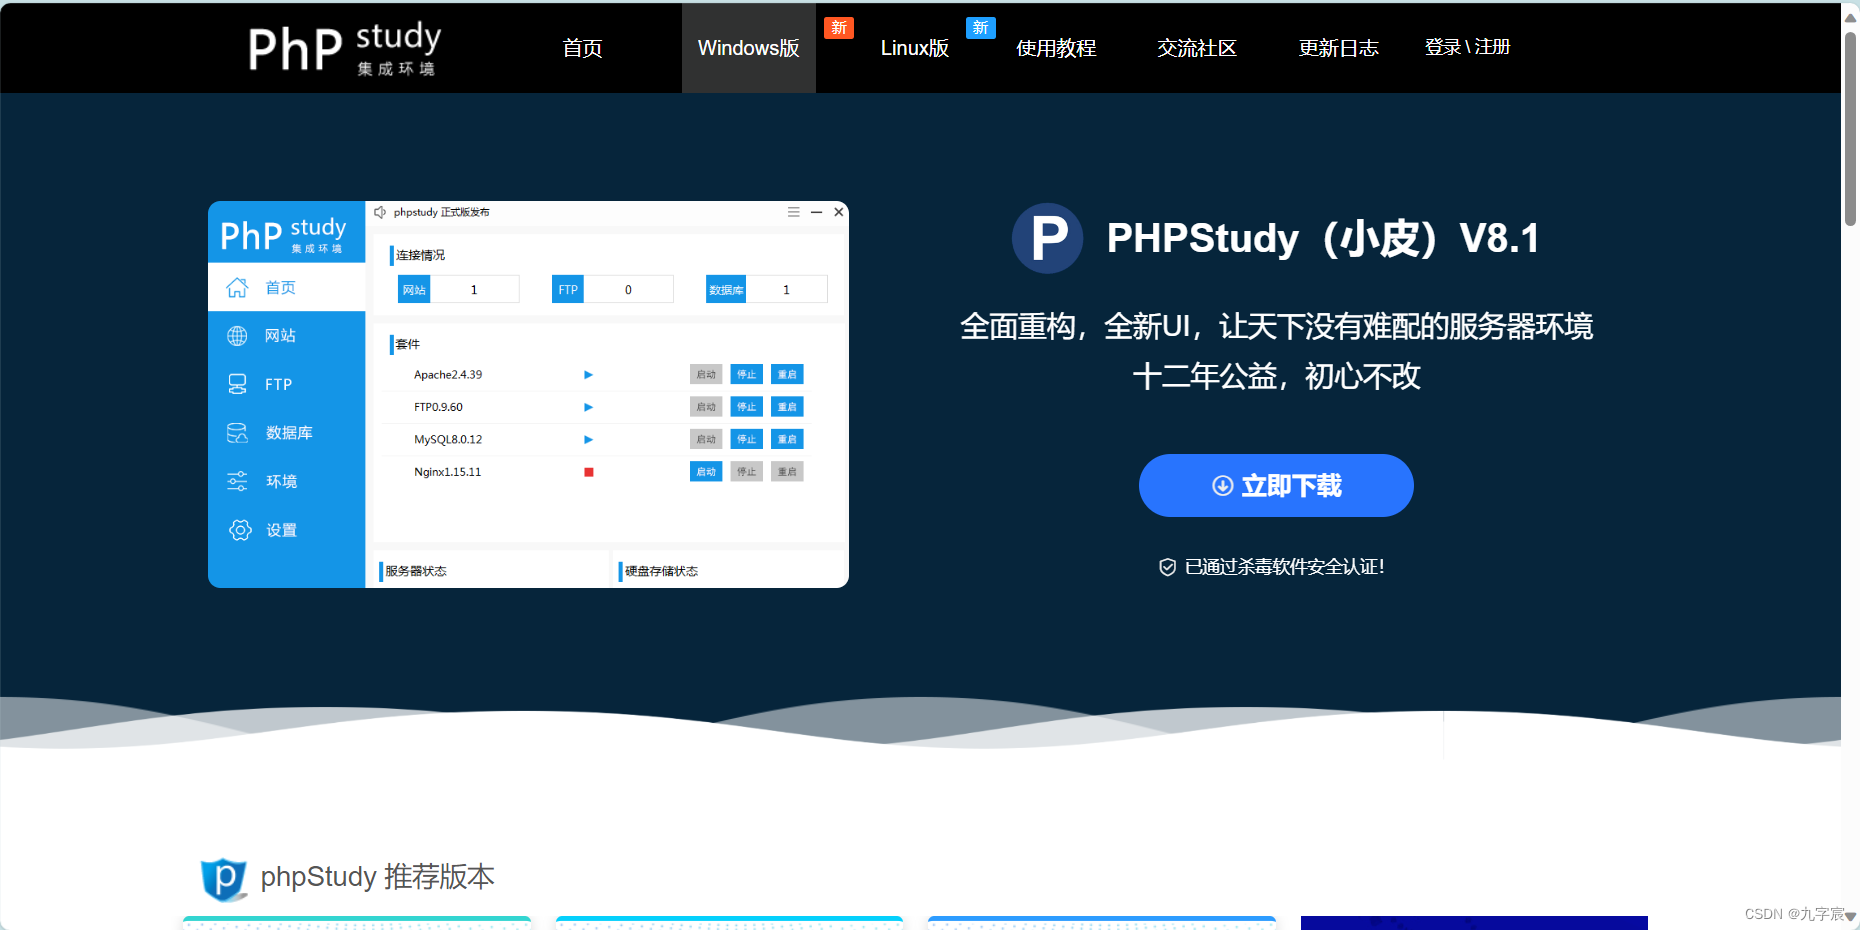Click the scrollbar up arrow
The width and height of the screenshot is (1860, 930).
1851,17
